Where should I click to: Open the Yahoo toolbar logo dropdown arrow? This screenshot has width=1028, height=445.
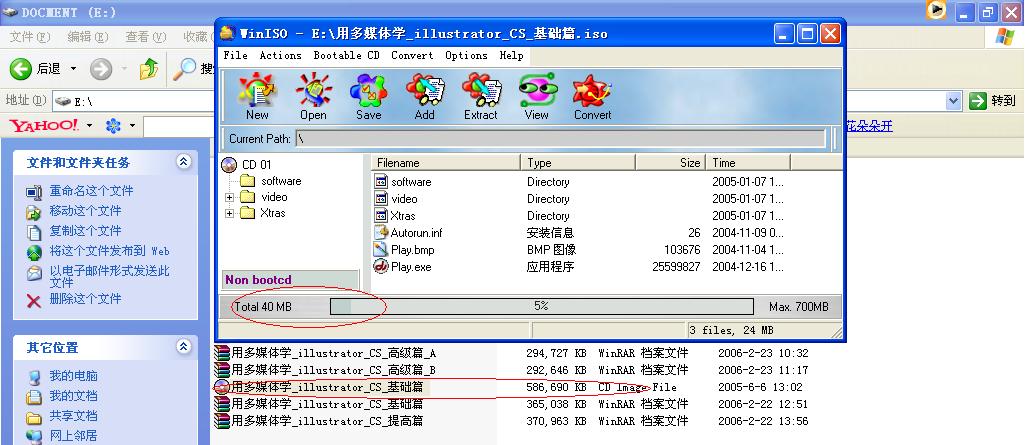point(90,125)
